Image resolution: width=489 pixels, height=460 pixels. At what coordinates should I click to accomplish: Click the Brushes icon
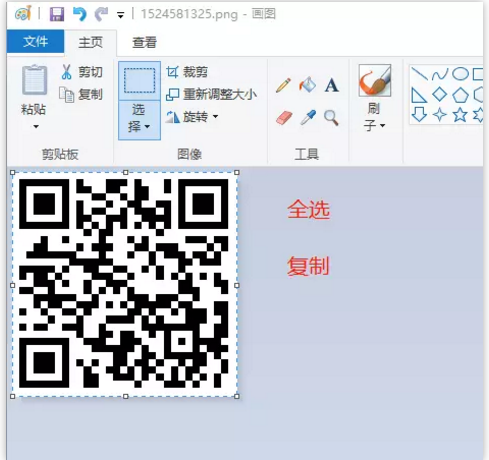(375, 80)
